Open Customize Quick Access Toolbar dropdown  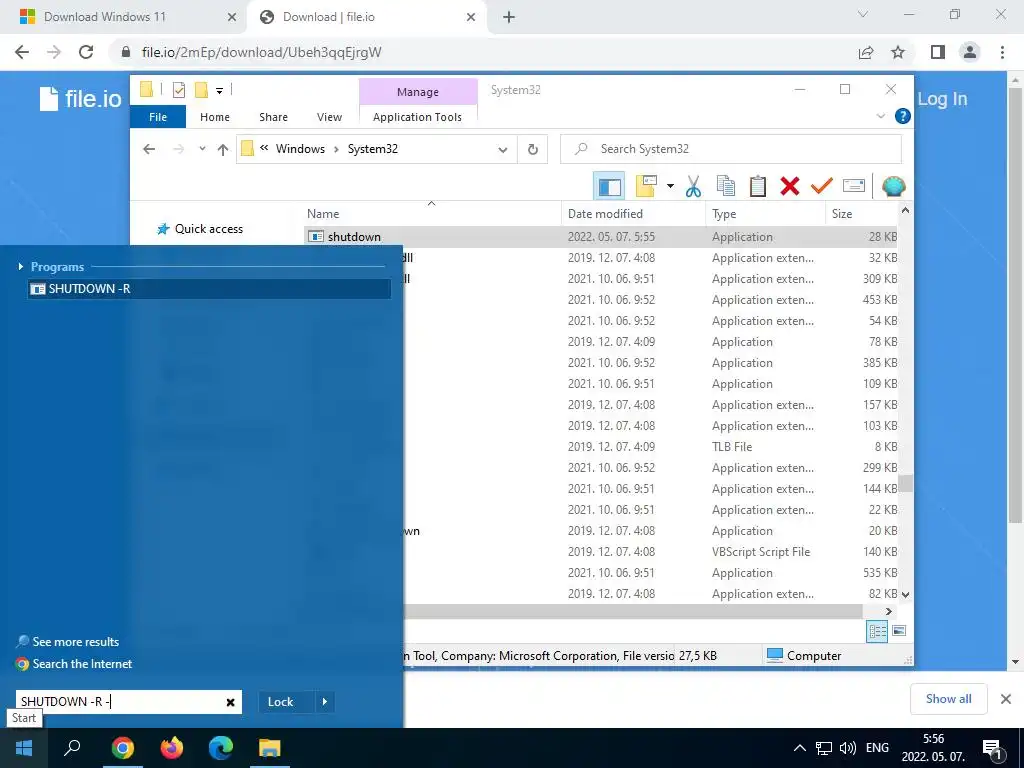tap(219, 91)
